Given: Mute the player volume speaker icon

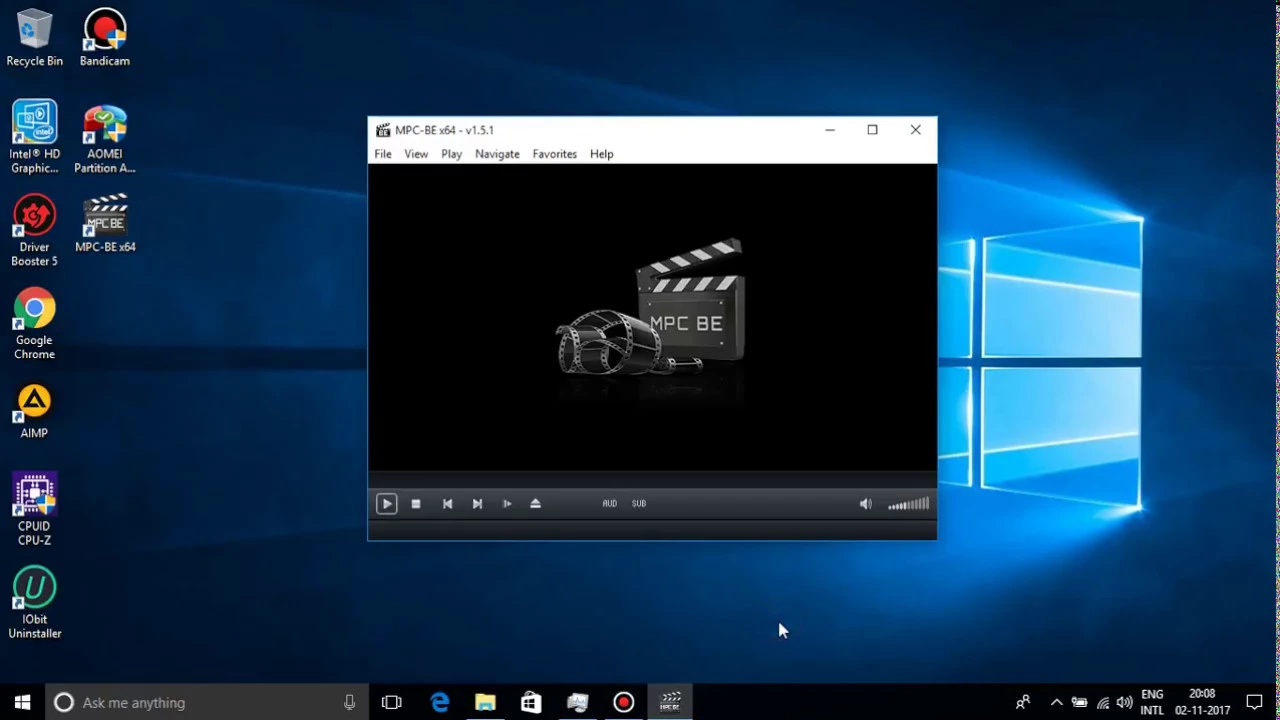Looking at the screenshot, I should [865, 504].
